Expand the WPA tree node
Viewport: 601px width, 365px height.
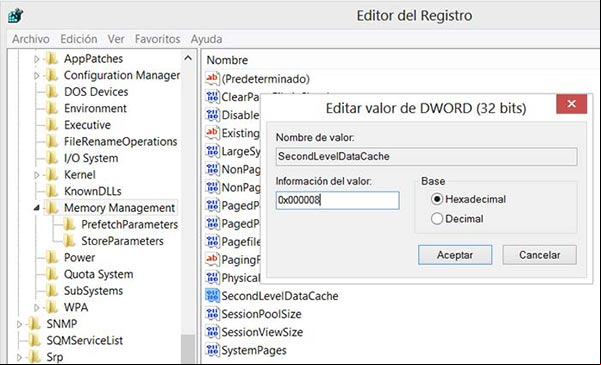[x=37, y=307]
